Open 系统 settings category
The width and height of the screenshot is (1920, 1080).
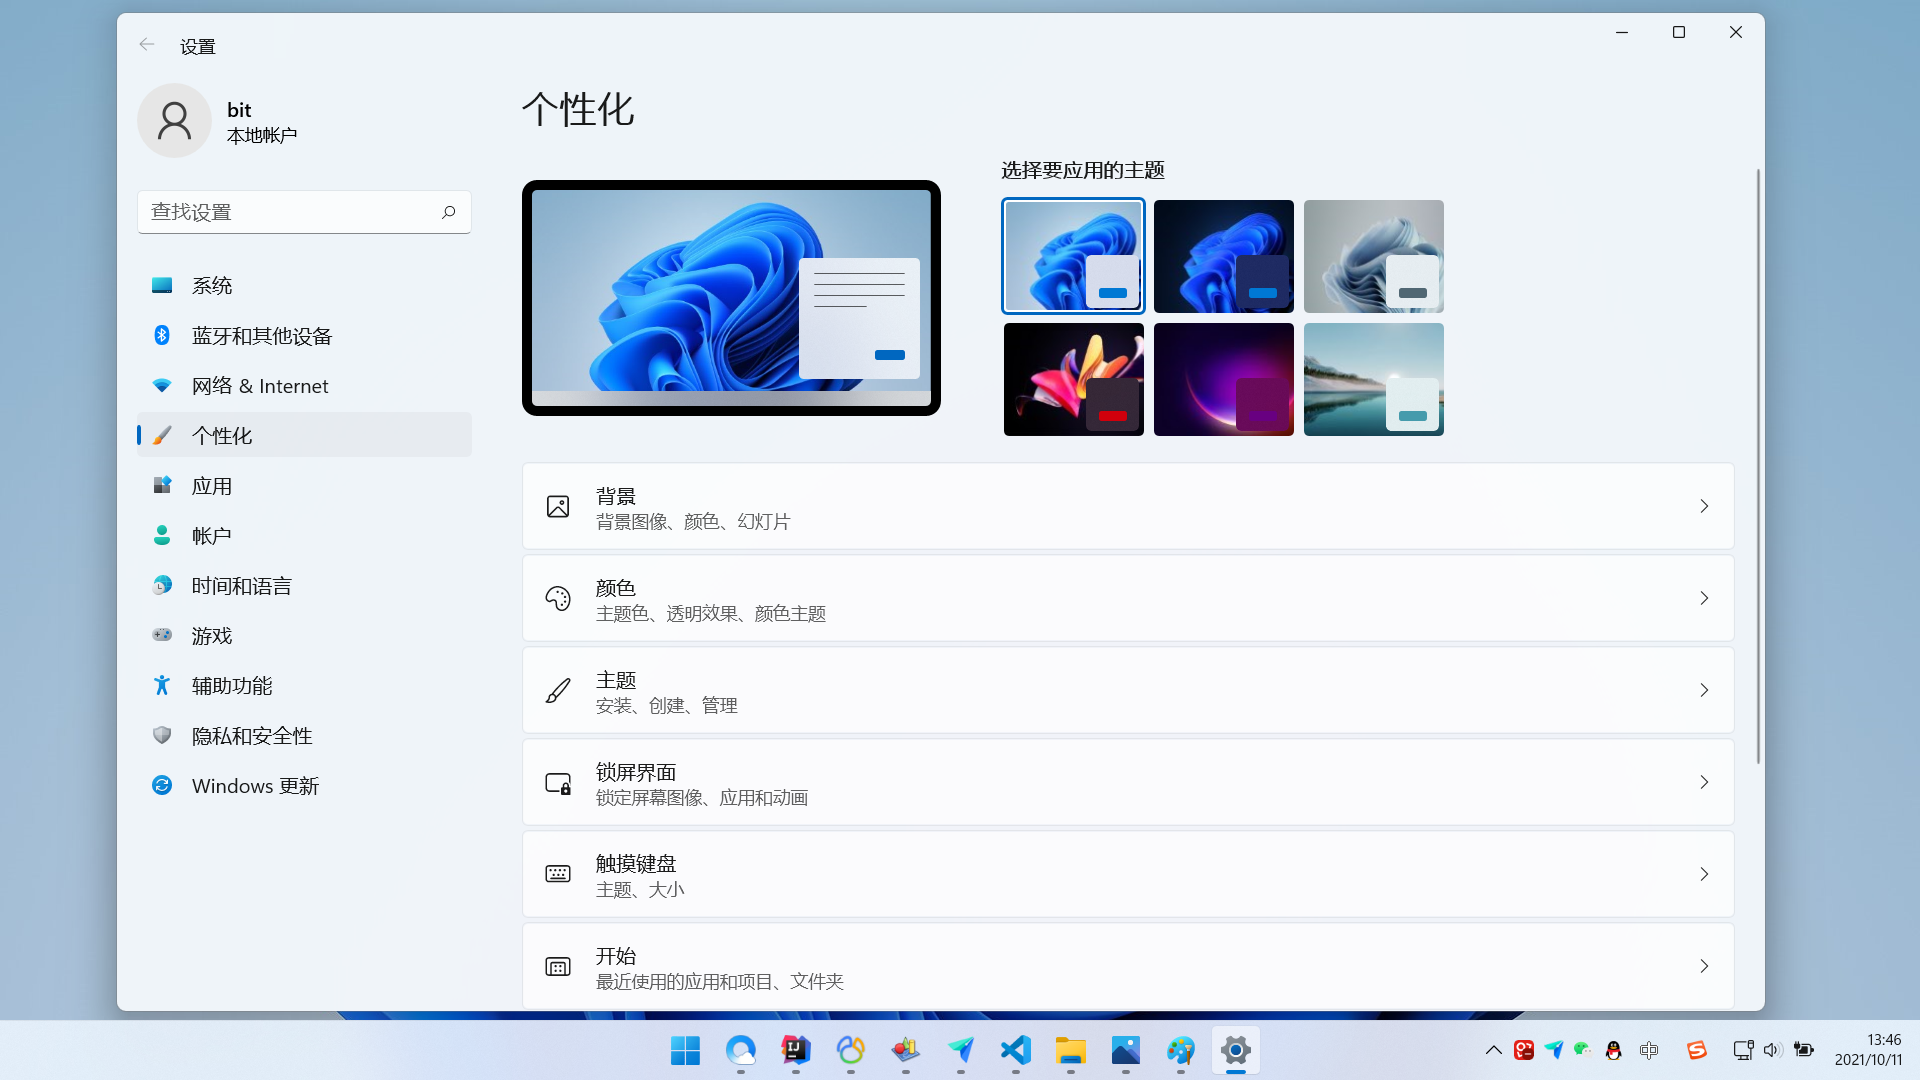(304, 286)
